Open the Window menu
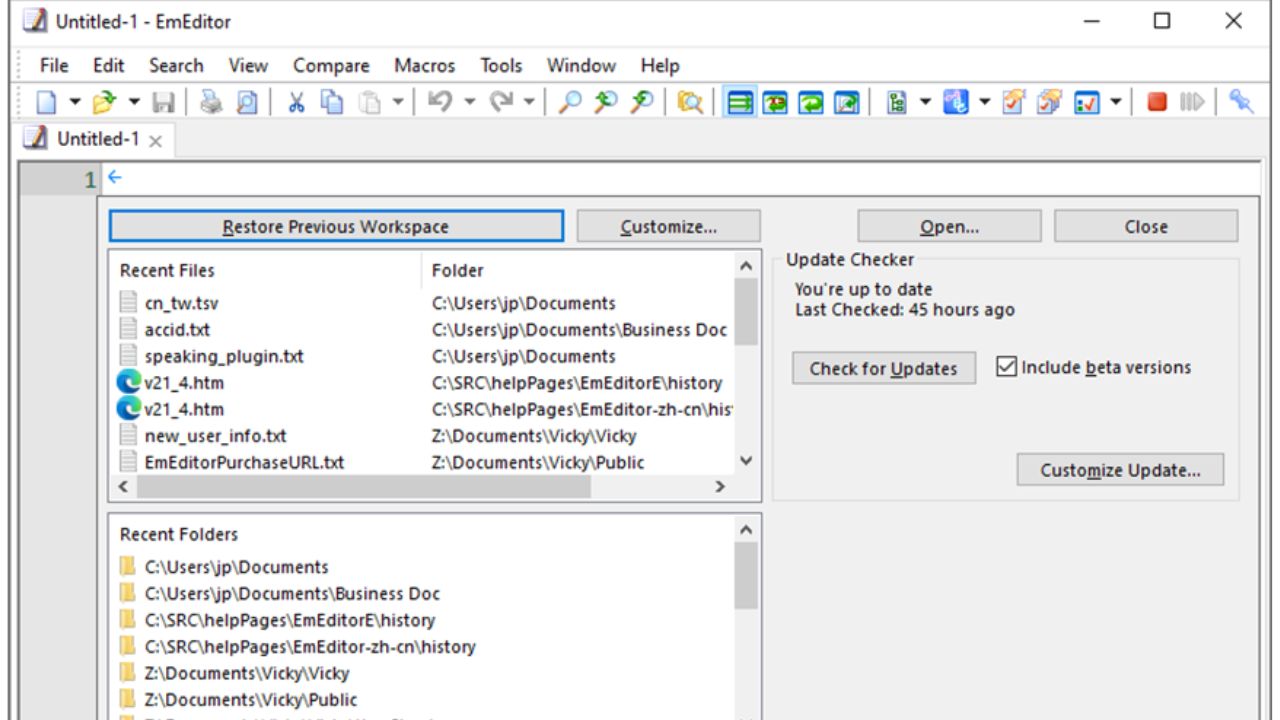 tap(581, 65)
